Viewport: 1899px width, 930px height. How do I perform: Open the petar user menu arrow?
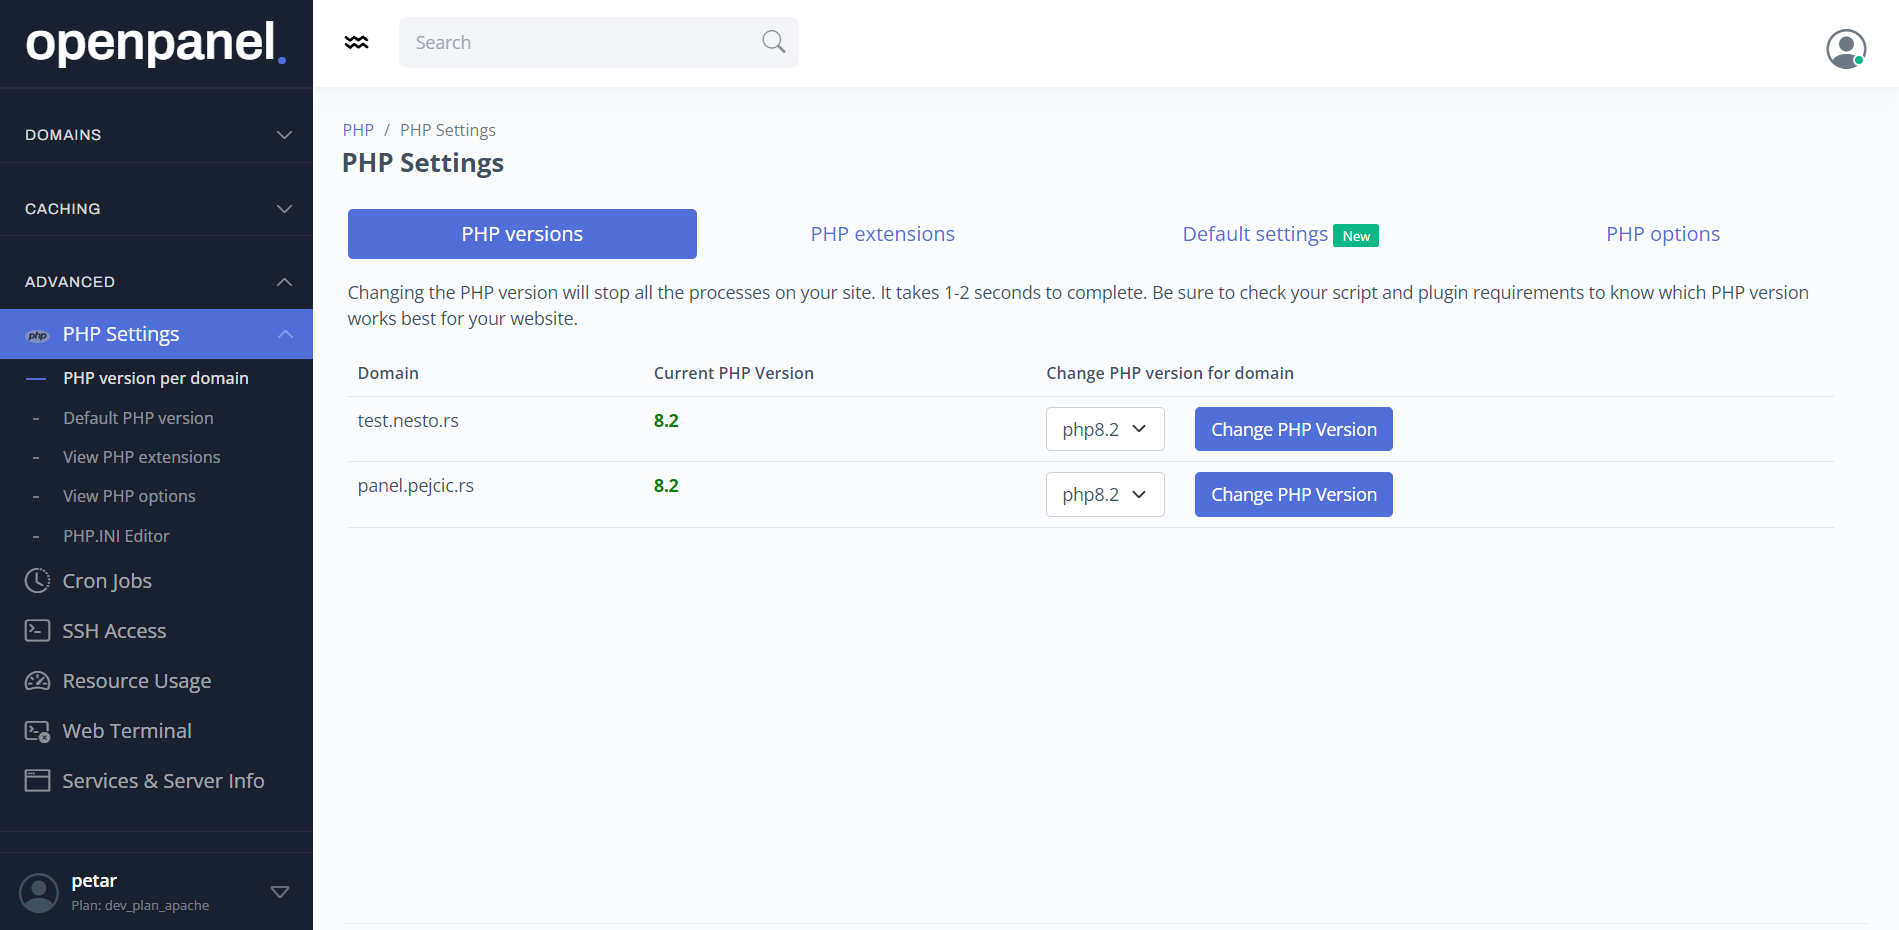pos(280,892)
